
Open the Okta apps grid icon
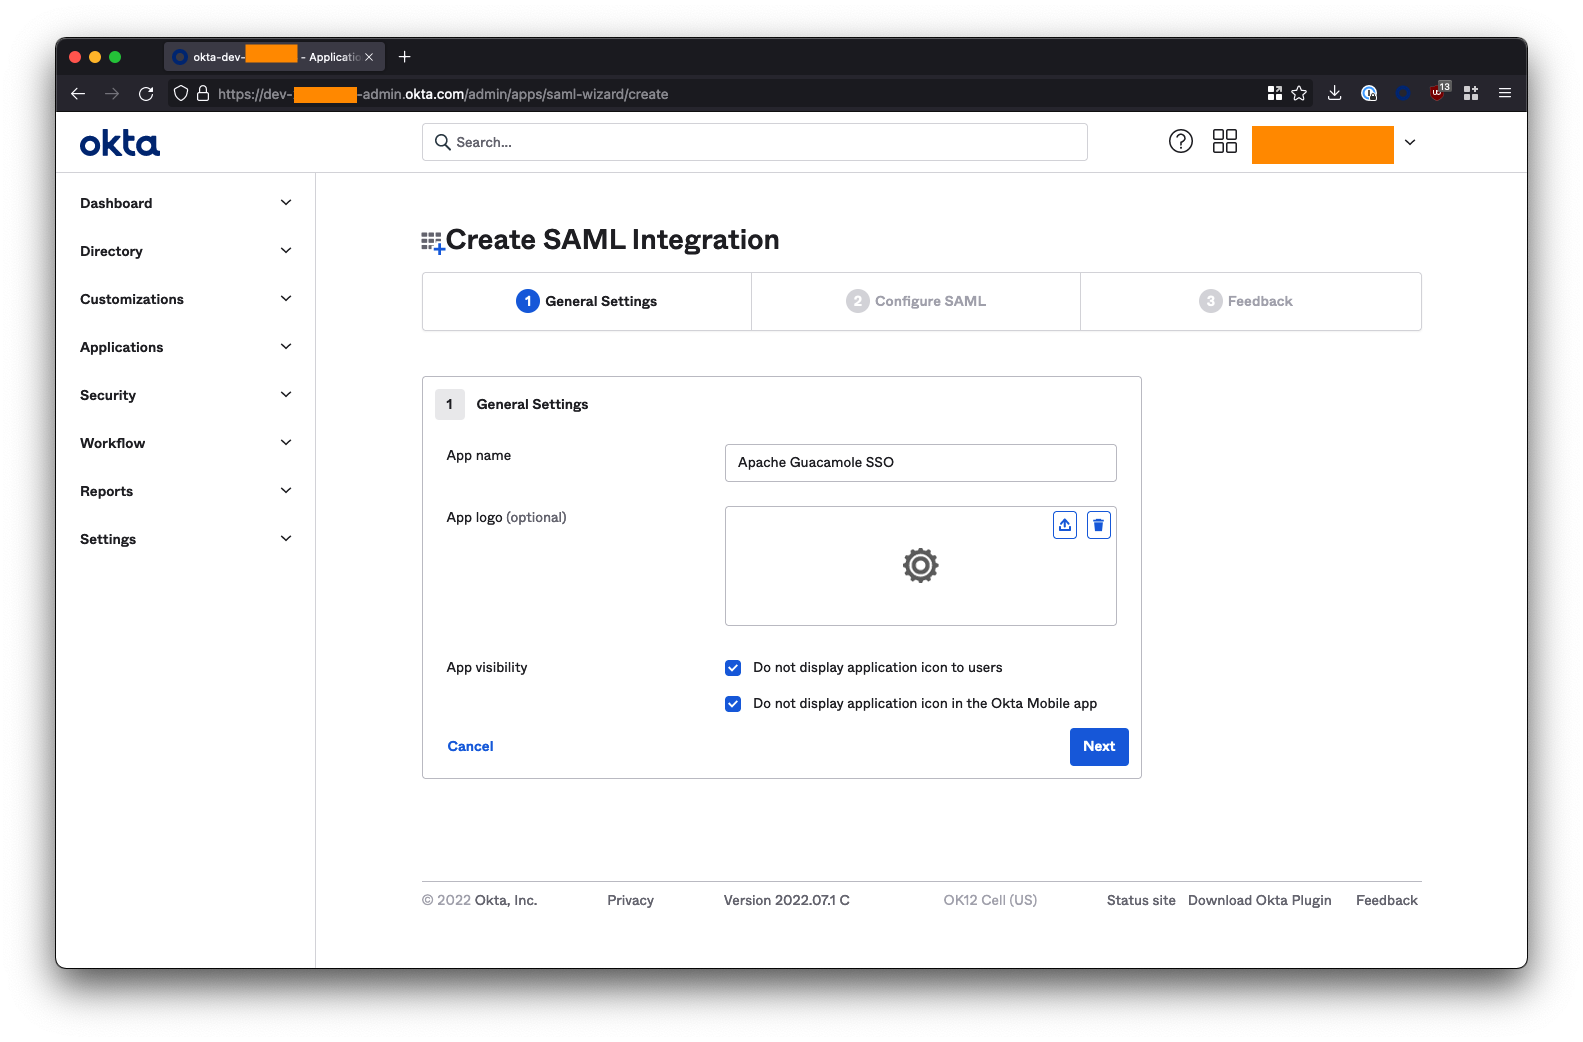tap(1224, 142)
